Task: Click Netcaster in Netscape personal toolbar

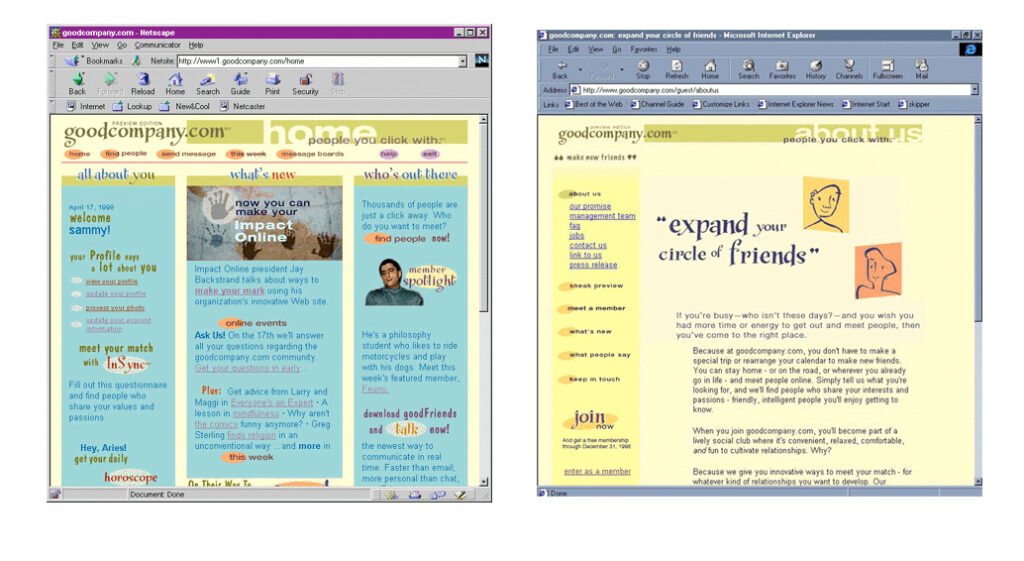Action: pyautogui.click(x=242, y=106)
